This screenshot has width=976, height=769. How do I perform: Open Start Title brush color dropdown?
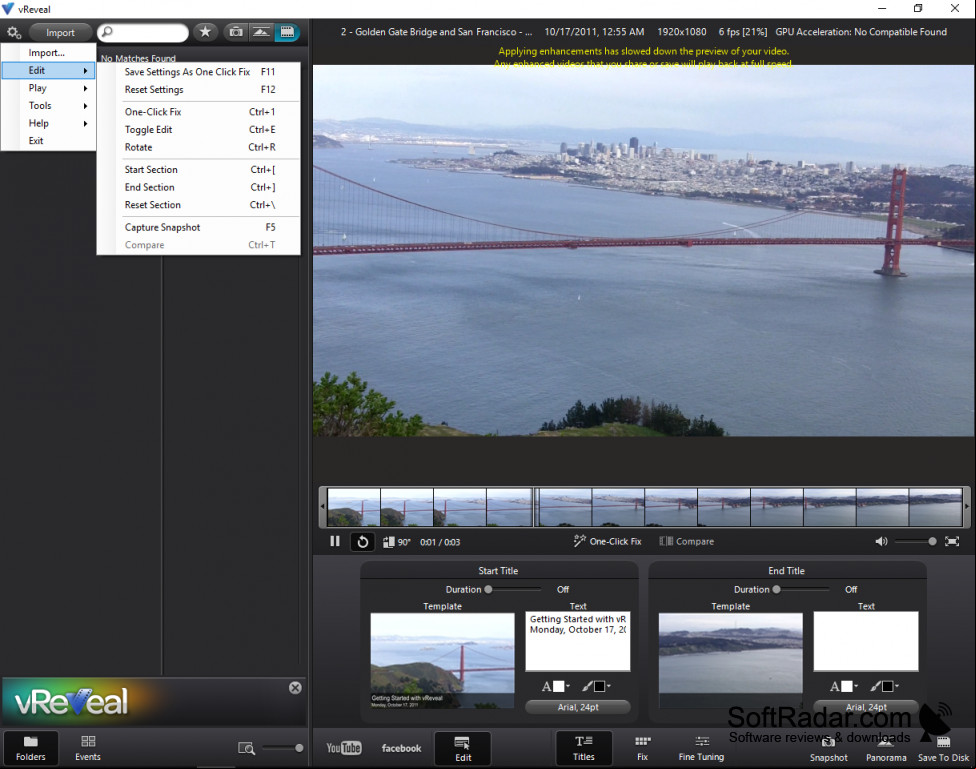596,686
